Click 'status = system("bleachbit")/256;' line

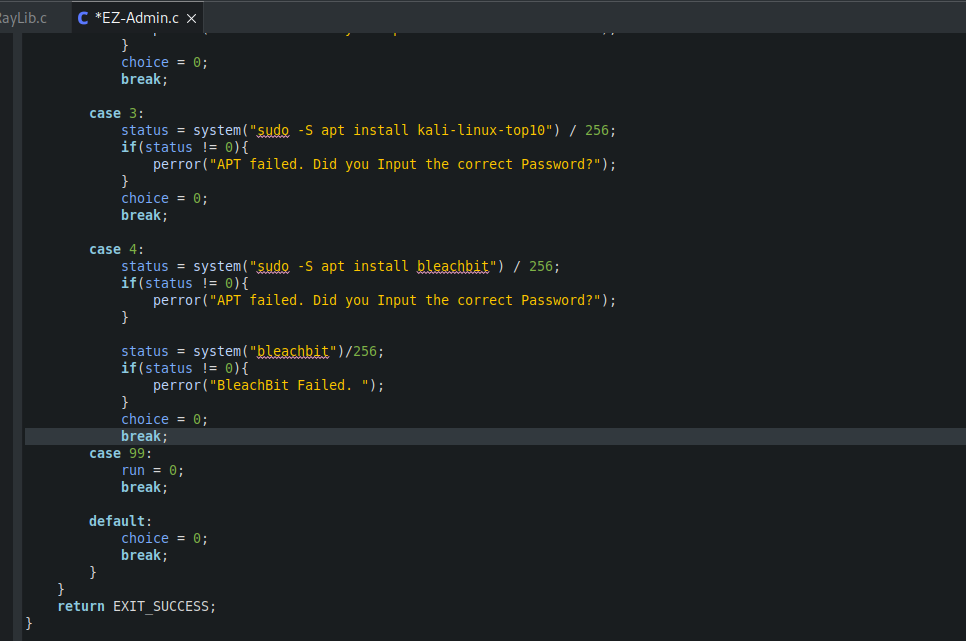[252, 351]
